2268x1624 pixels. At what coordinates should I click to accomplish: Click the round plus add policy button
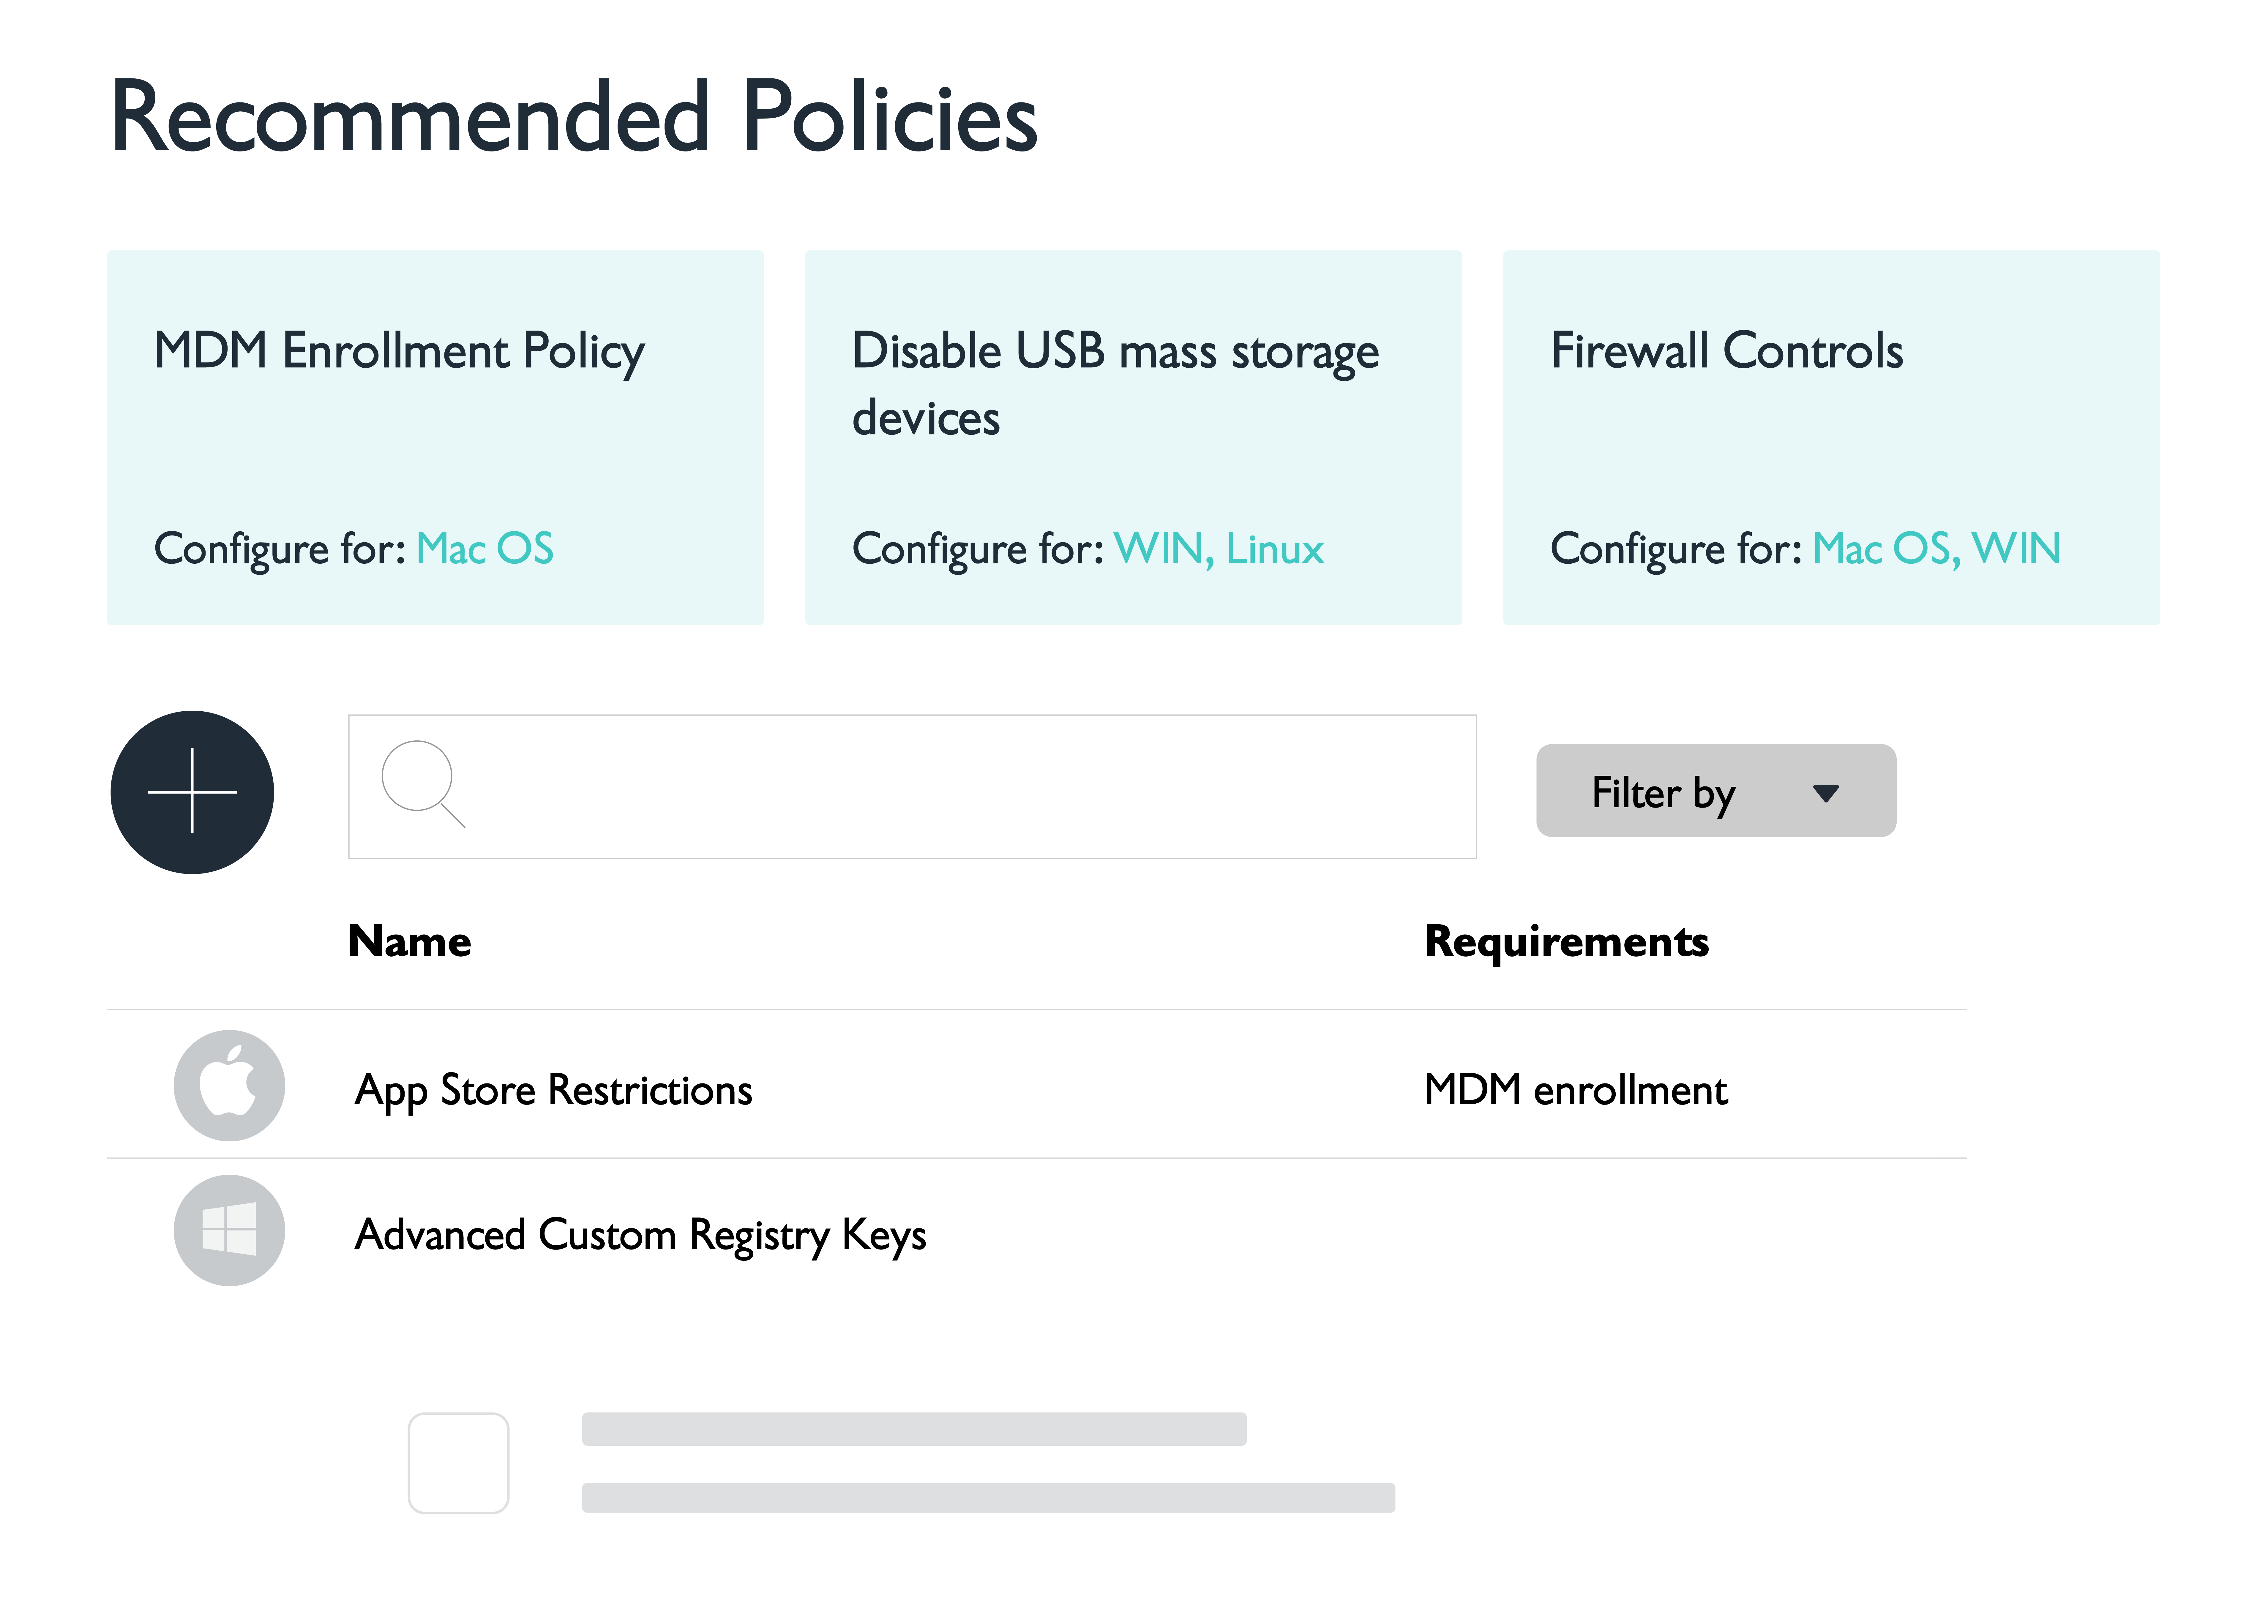click(x=192, y=792)
